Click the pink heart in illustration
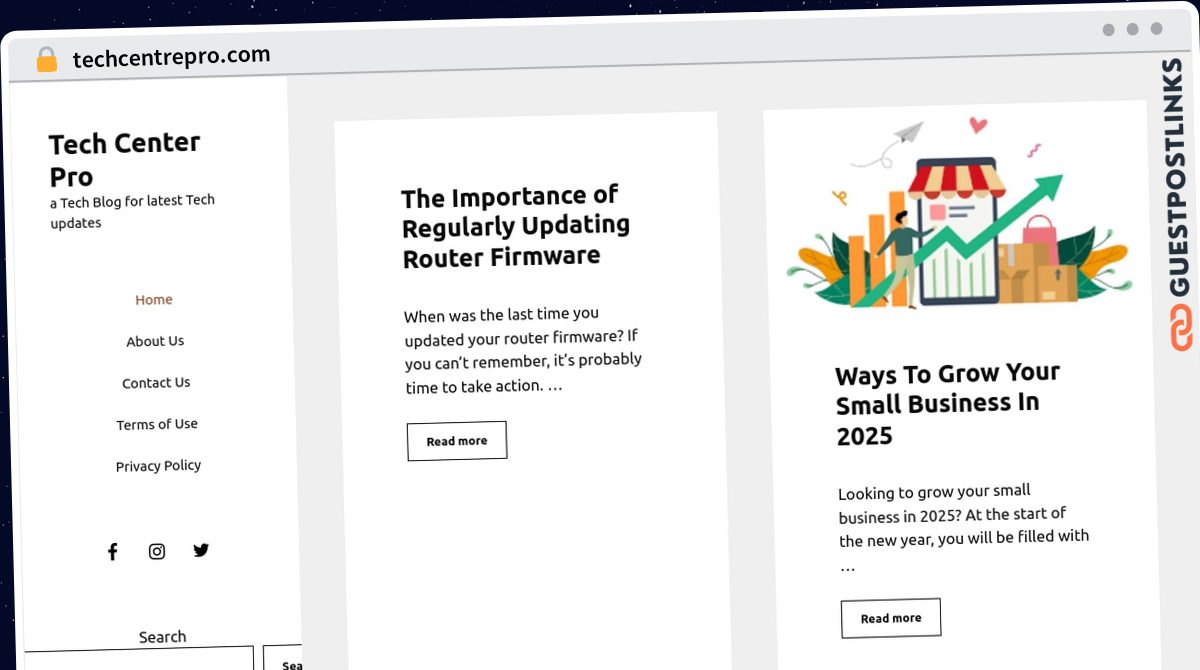The image size is (1200, 670). click(x=978, y=125)
